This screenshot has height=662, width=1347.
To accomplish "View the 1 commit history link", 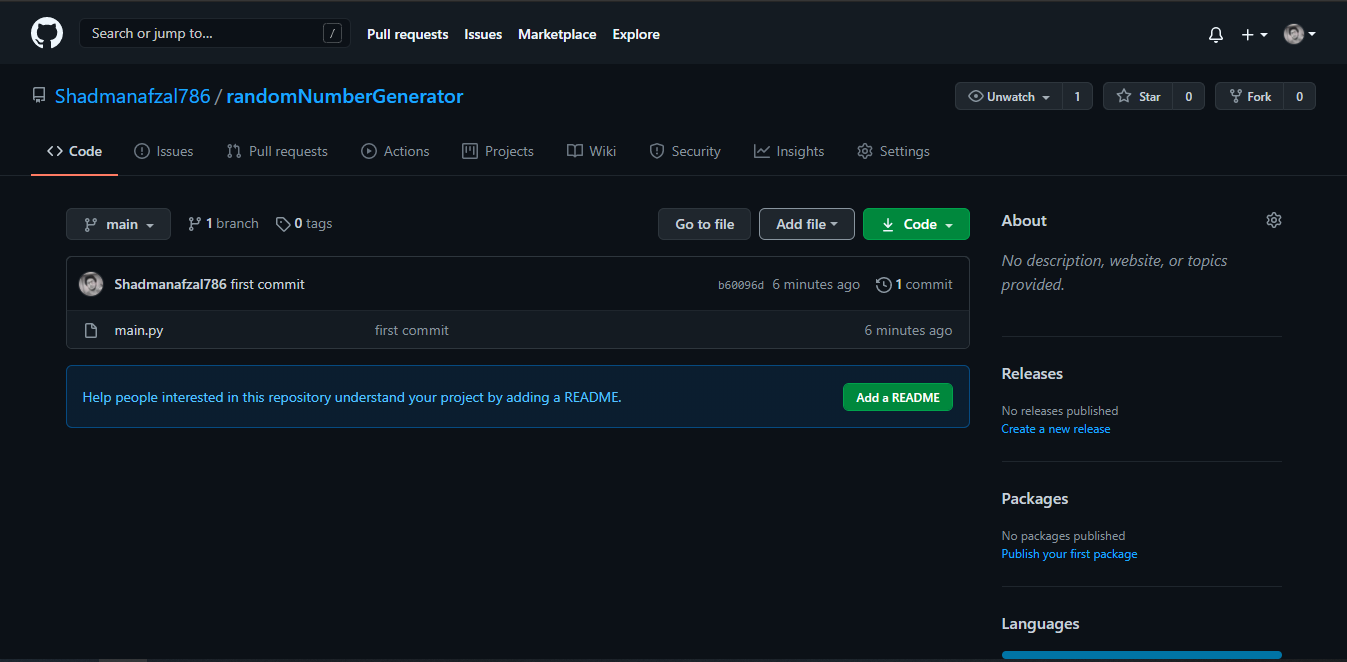I will coord(914,284).
